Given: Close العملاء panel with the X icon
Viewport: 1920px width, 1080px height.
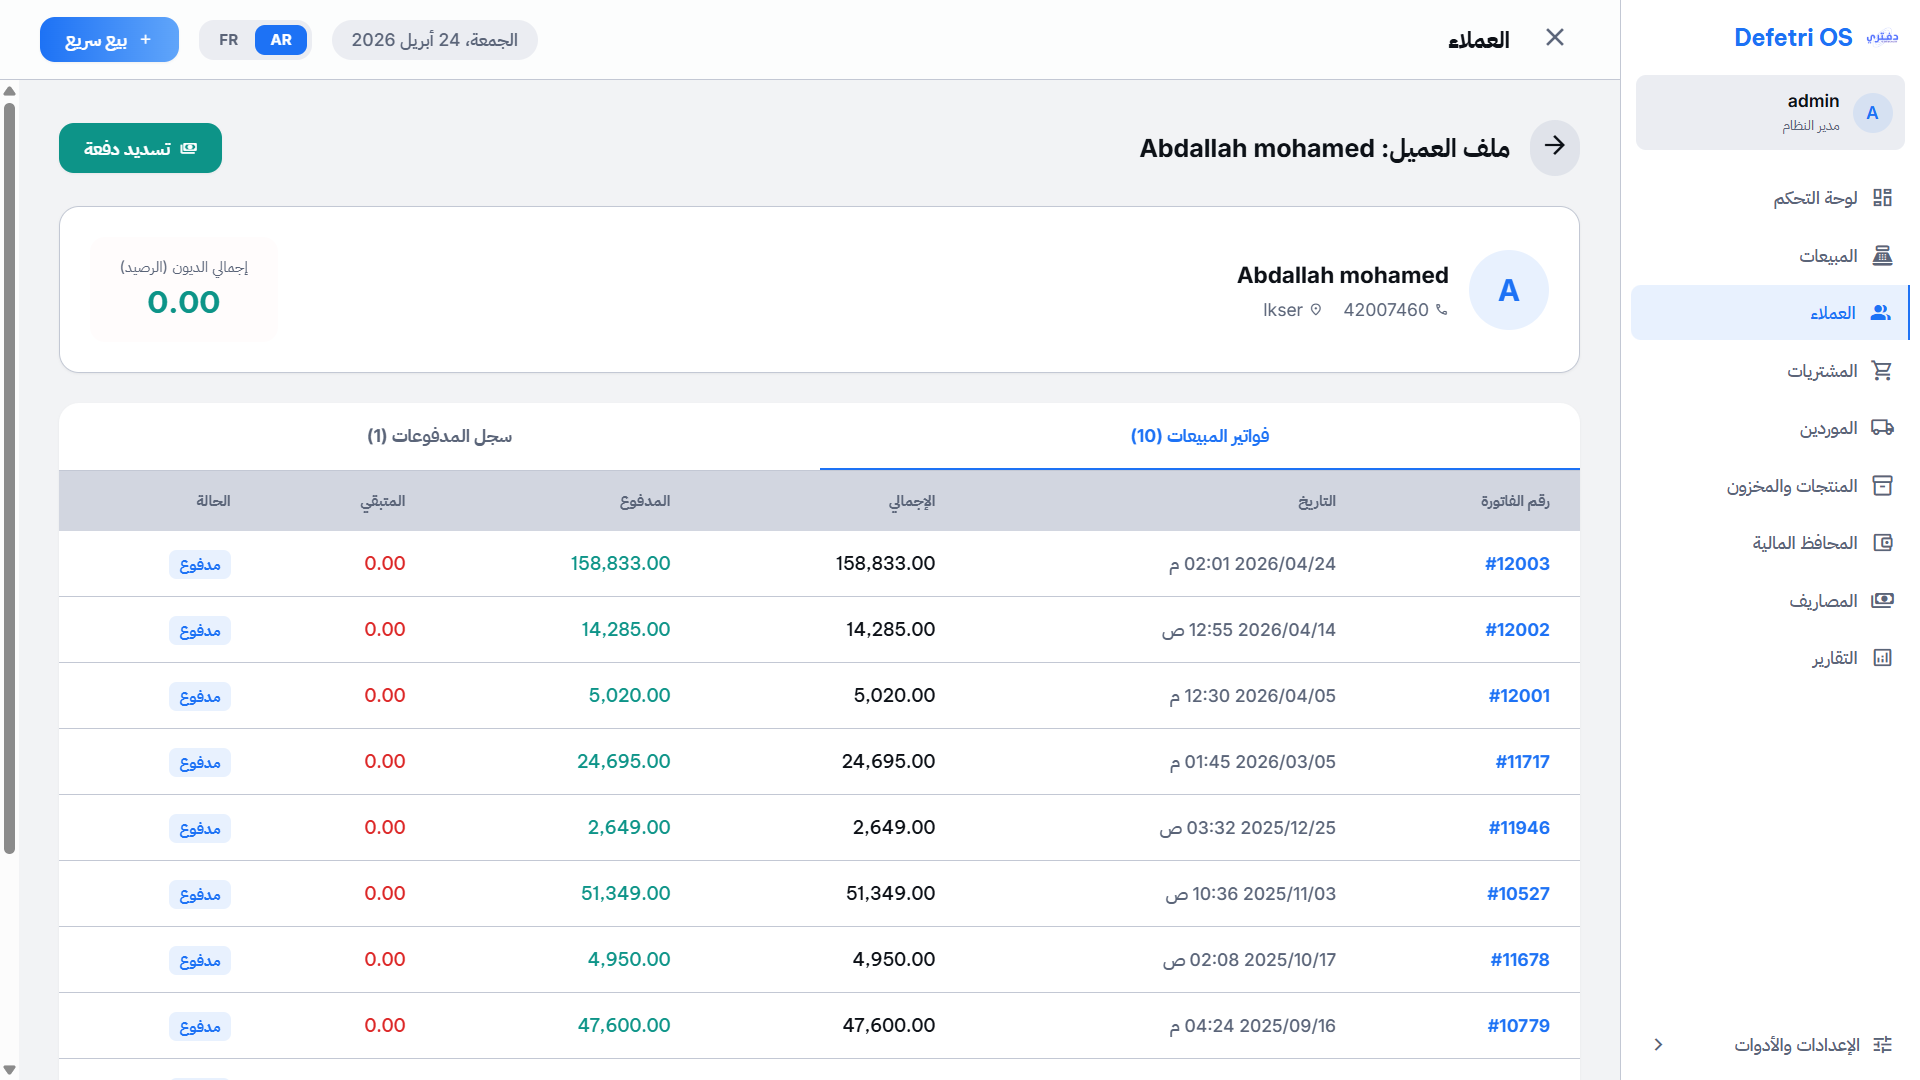Looking at the screenshot, I should [1556, 37].
